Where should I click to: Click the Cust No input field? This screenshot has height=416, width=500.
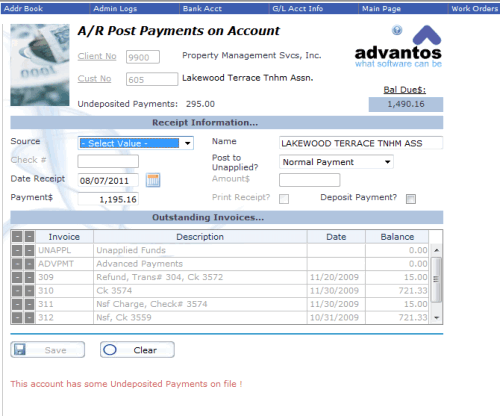pos(152,79)
